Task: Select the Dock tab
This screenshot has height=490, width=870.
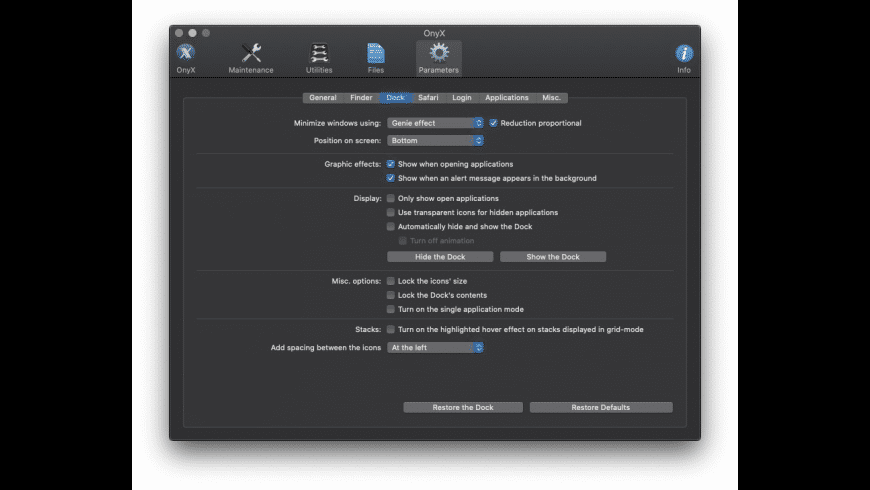Action: coord(396,98)
